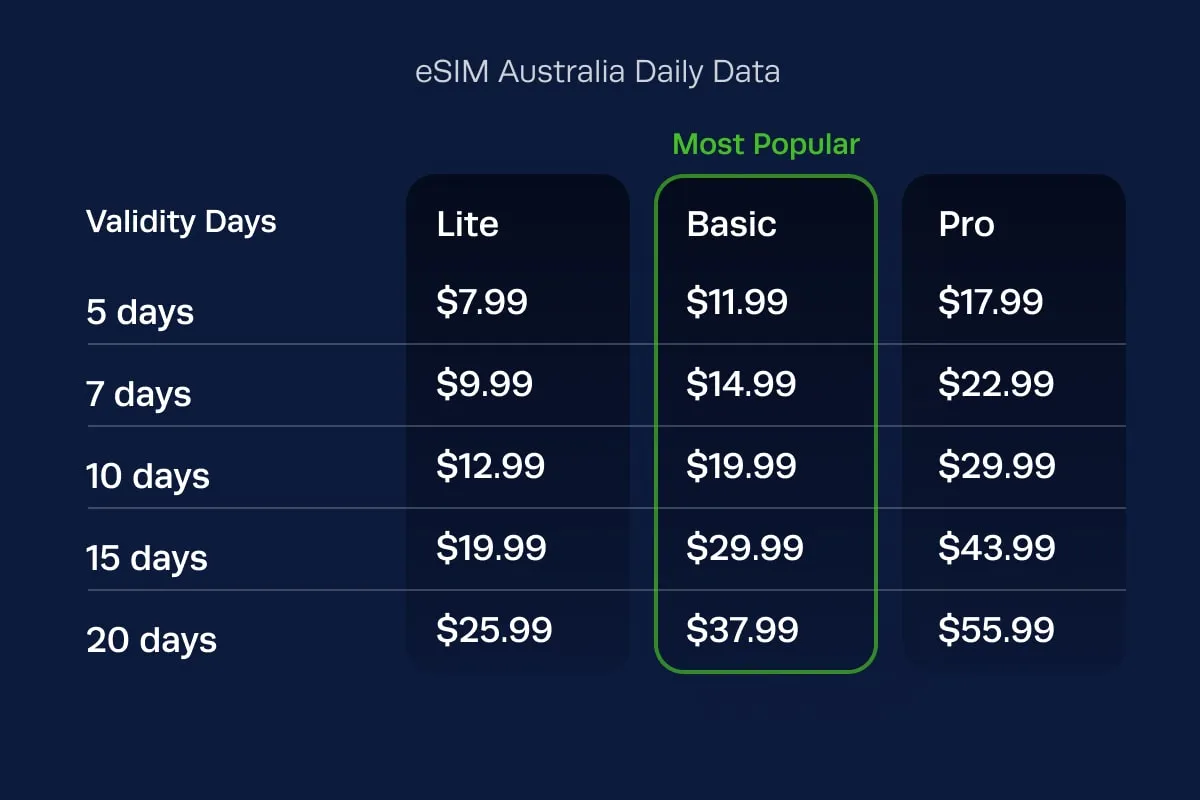
Task: Select the Lite plan column header
Action: (x=468, y=225)
